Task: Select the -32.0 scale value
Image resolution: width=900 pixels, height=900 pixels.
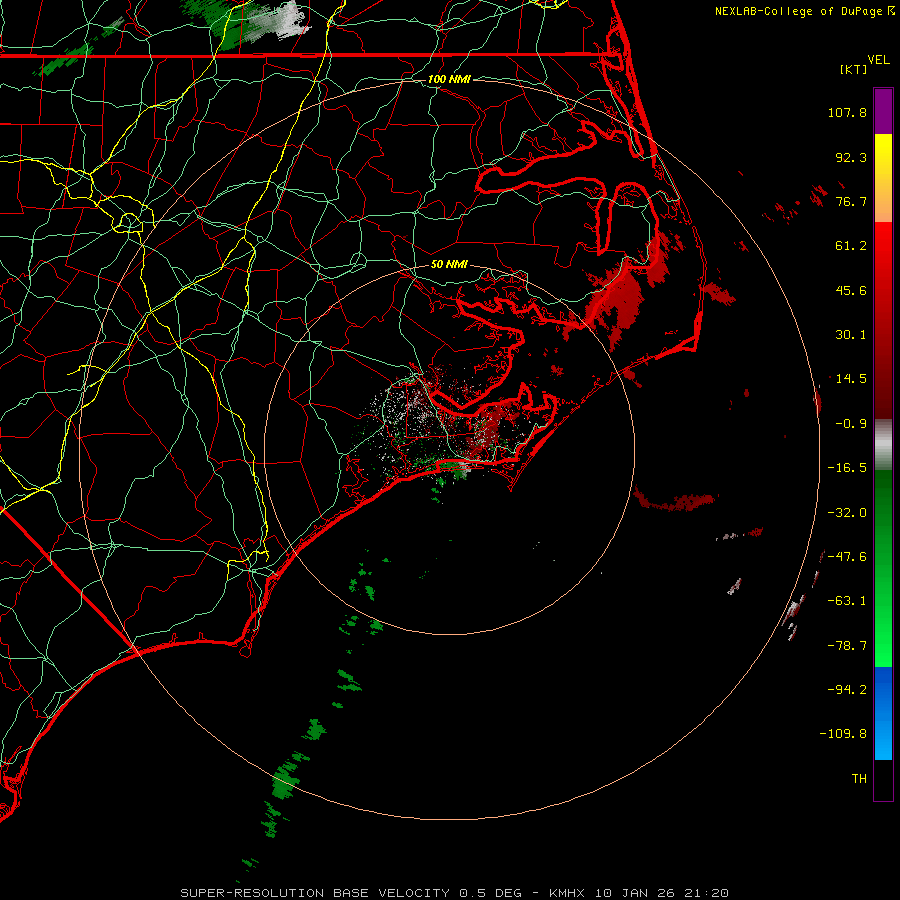Action: click(847, 513)
